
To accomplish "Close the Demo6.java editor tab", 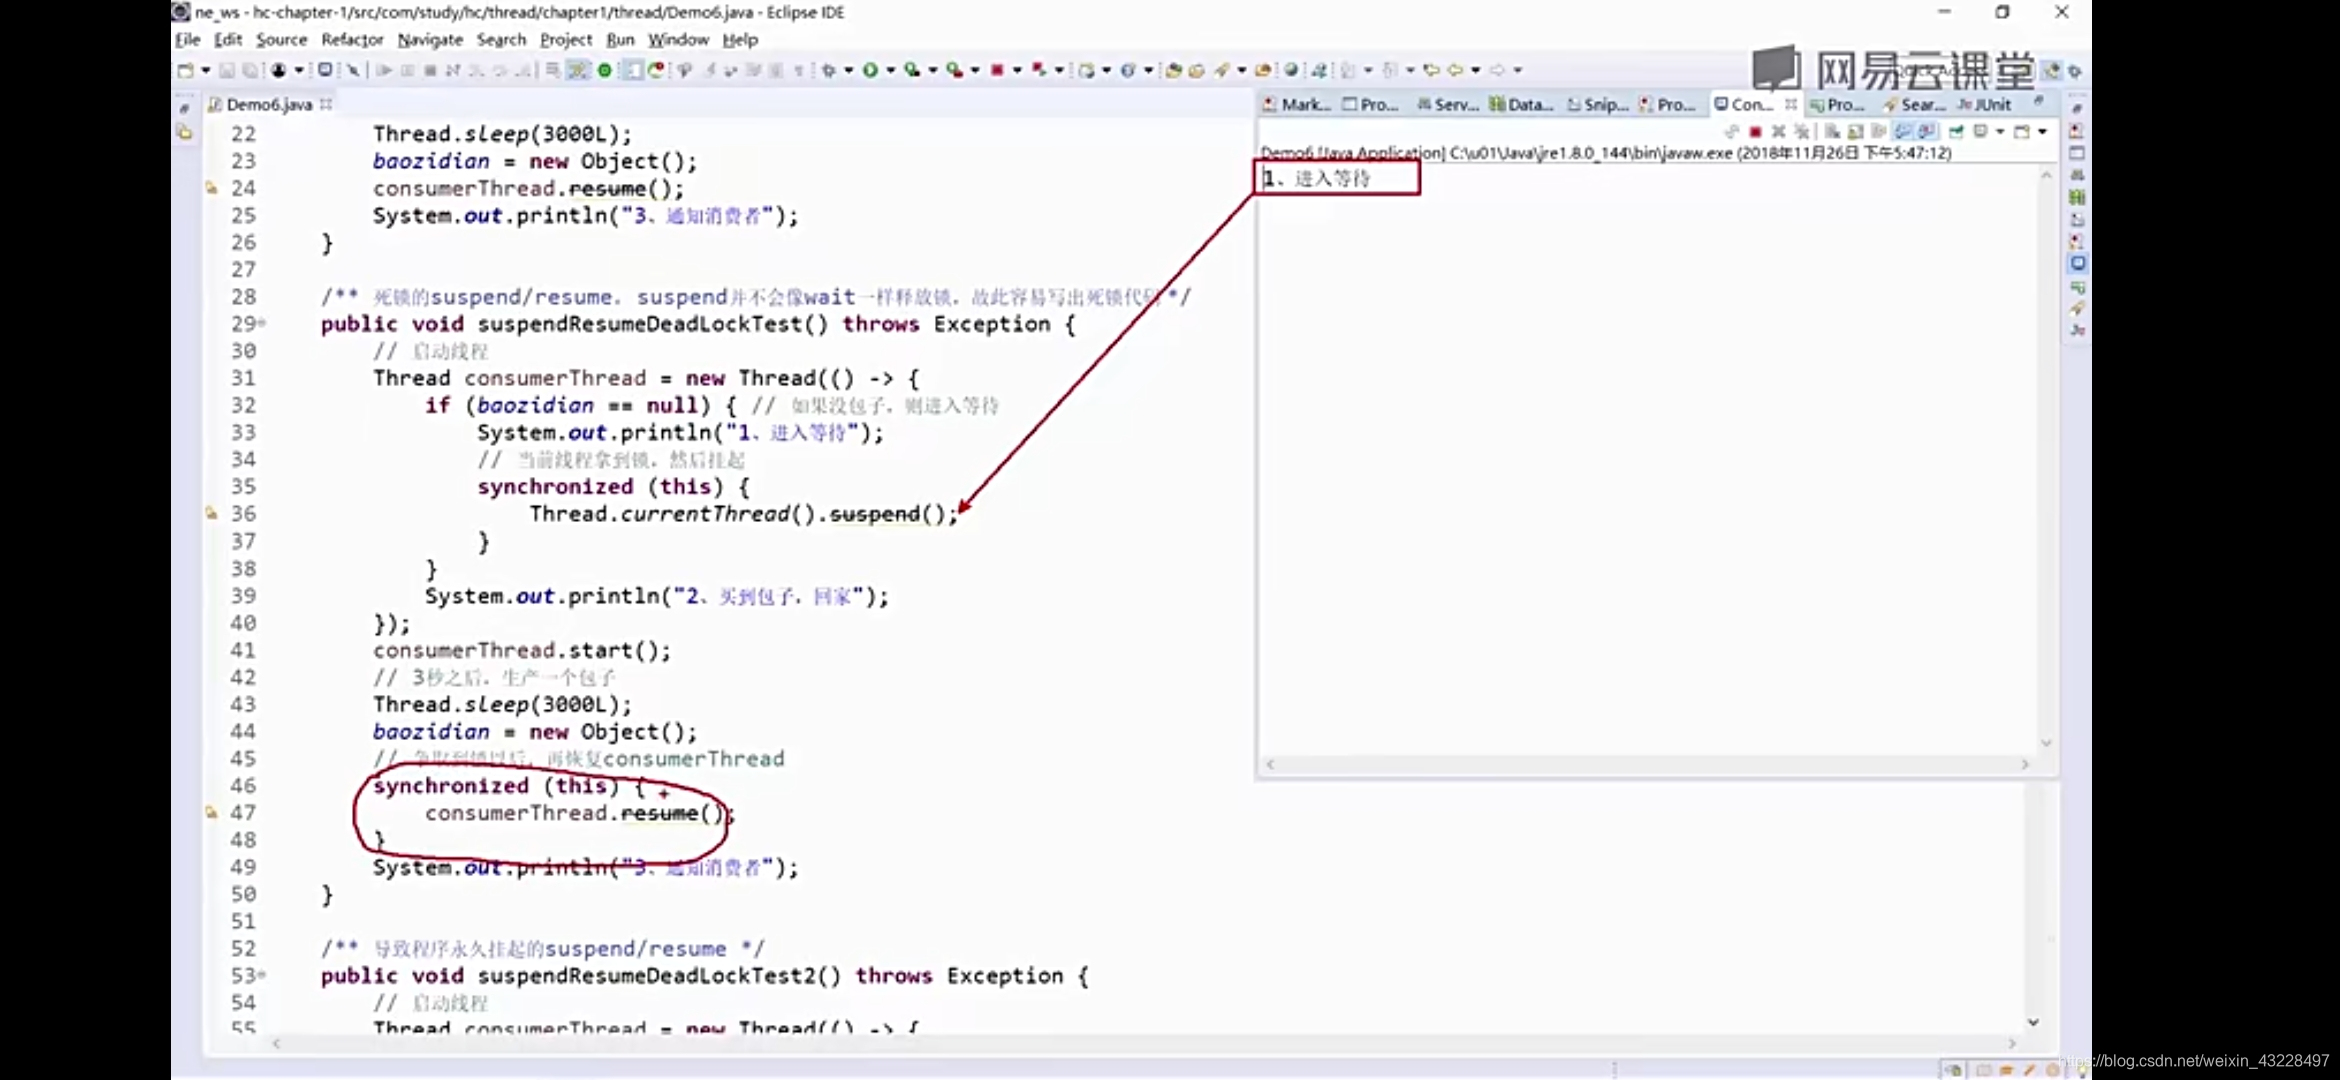I will 326,103.
